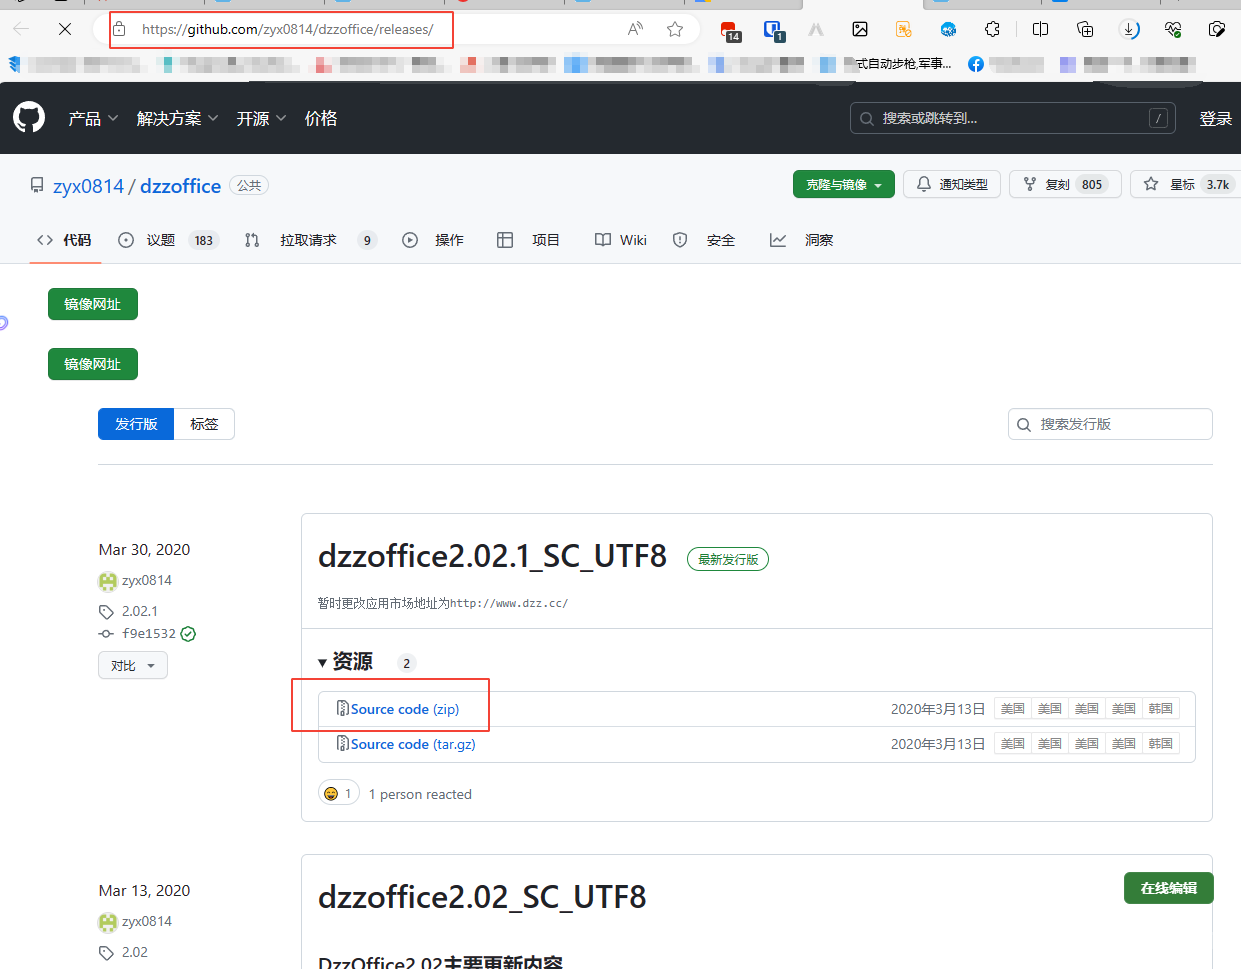Stop page loading with the X button
The image size is (1241, 969).
click(65, 29)
